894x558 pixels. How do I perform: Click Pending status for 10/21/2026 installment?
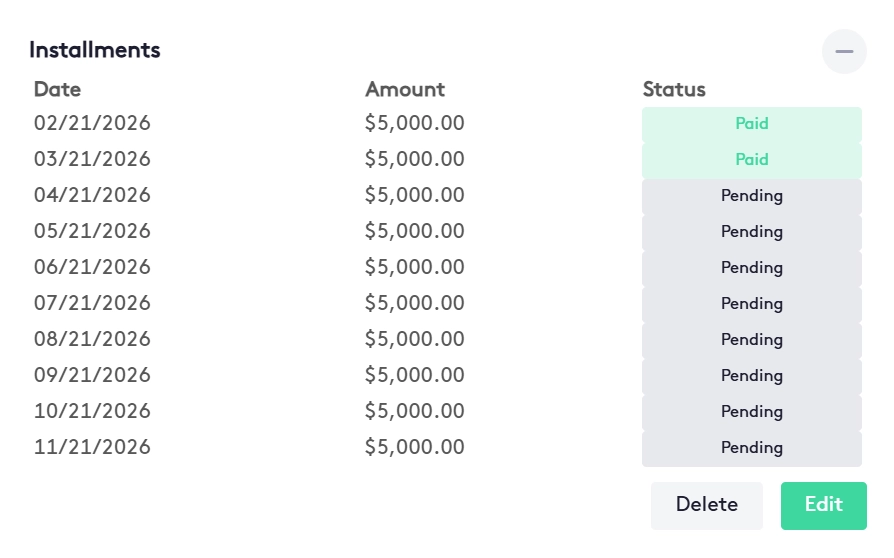click(751, 412)
